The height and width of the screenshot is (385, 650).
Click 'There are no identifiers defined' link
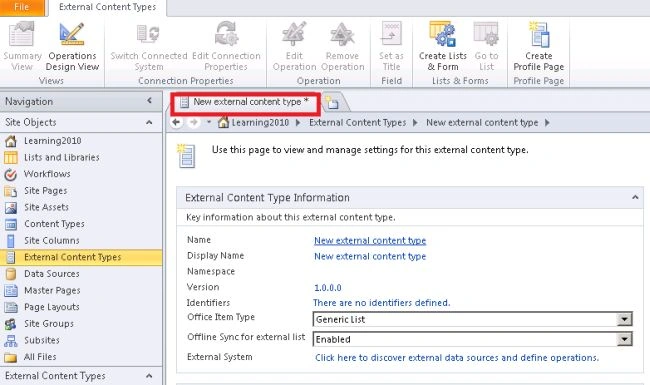click(381, 303)
